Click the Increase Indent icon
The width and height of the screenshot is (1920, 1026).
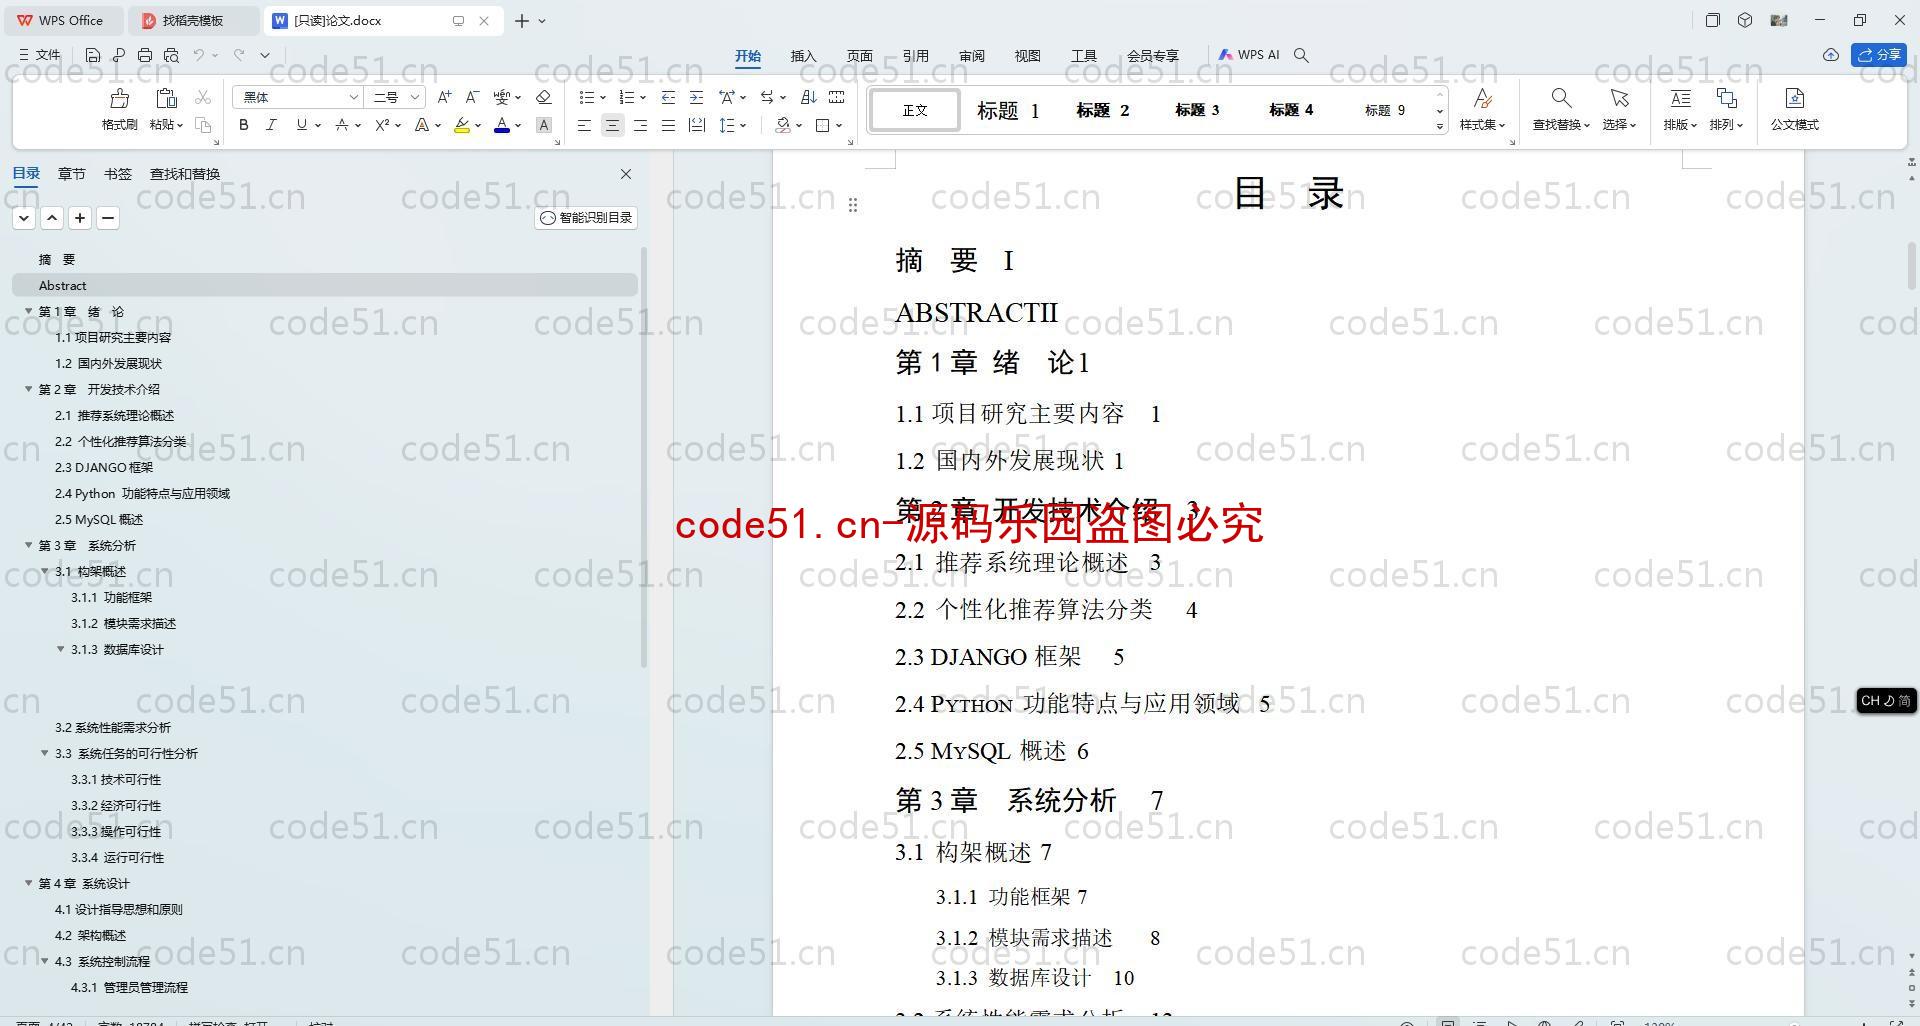[696, 97]
